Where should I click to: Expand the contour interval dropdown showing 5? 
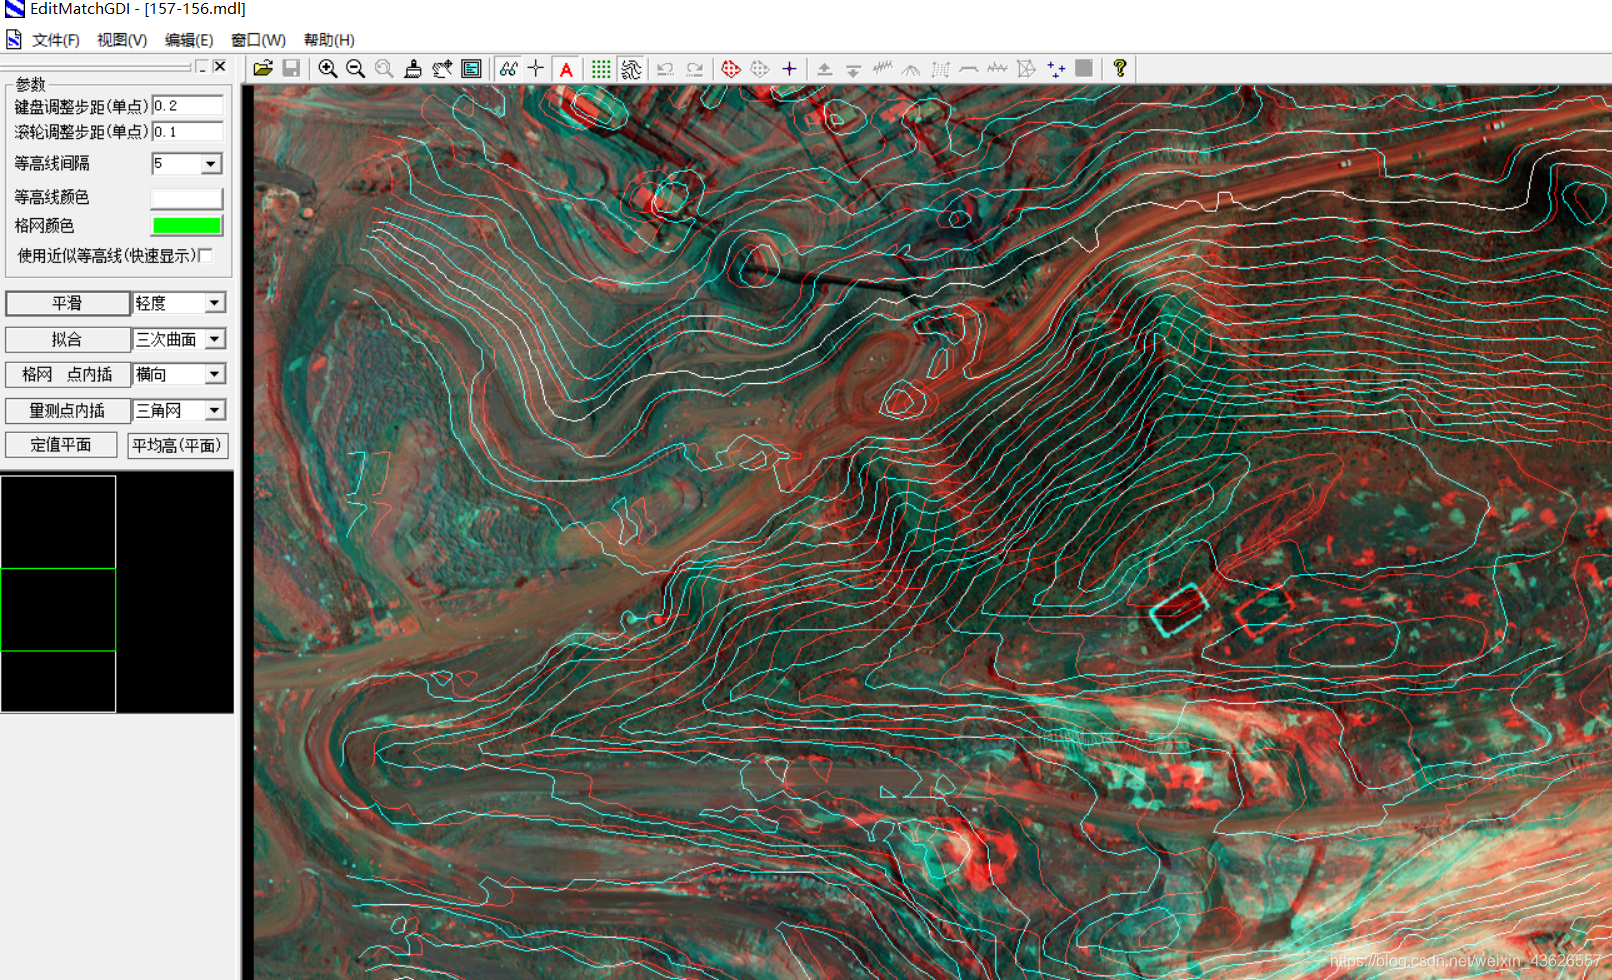click(x=211, y=163)
